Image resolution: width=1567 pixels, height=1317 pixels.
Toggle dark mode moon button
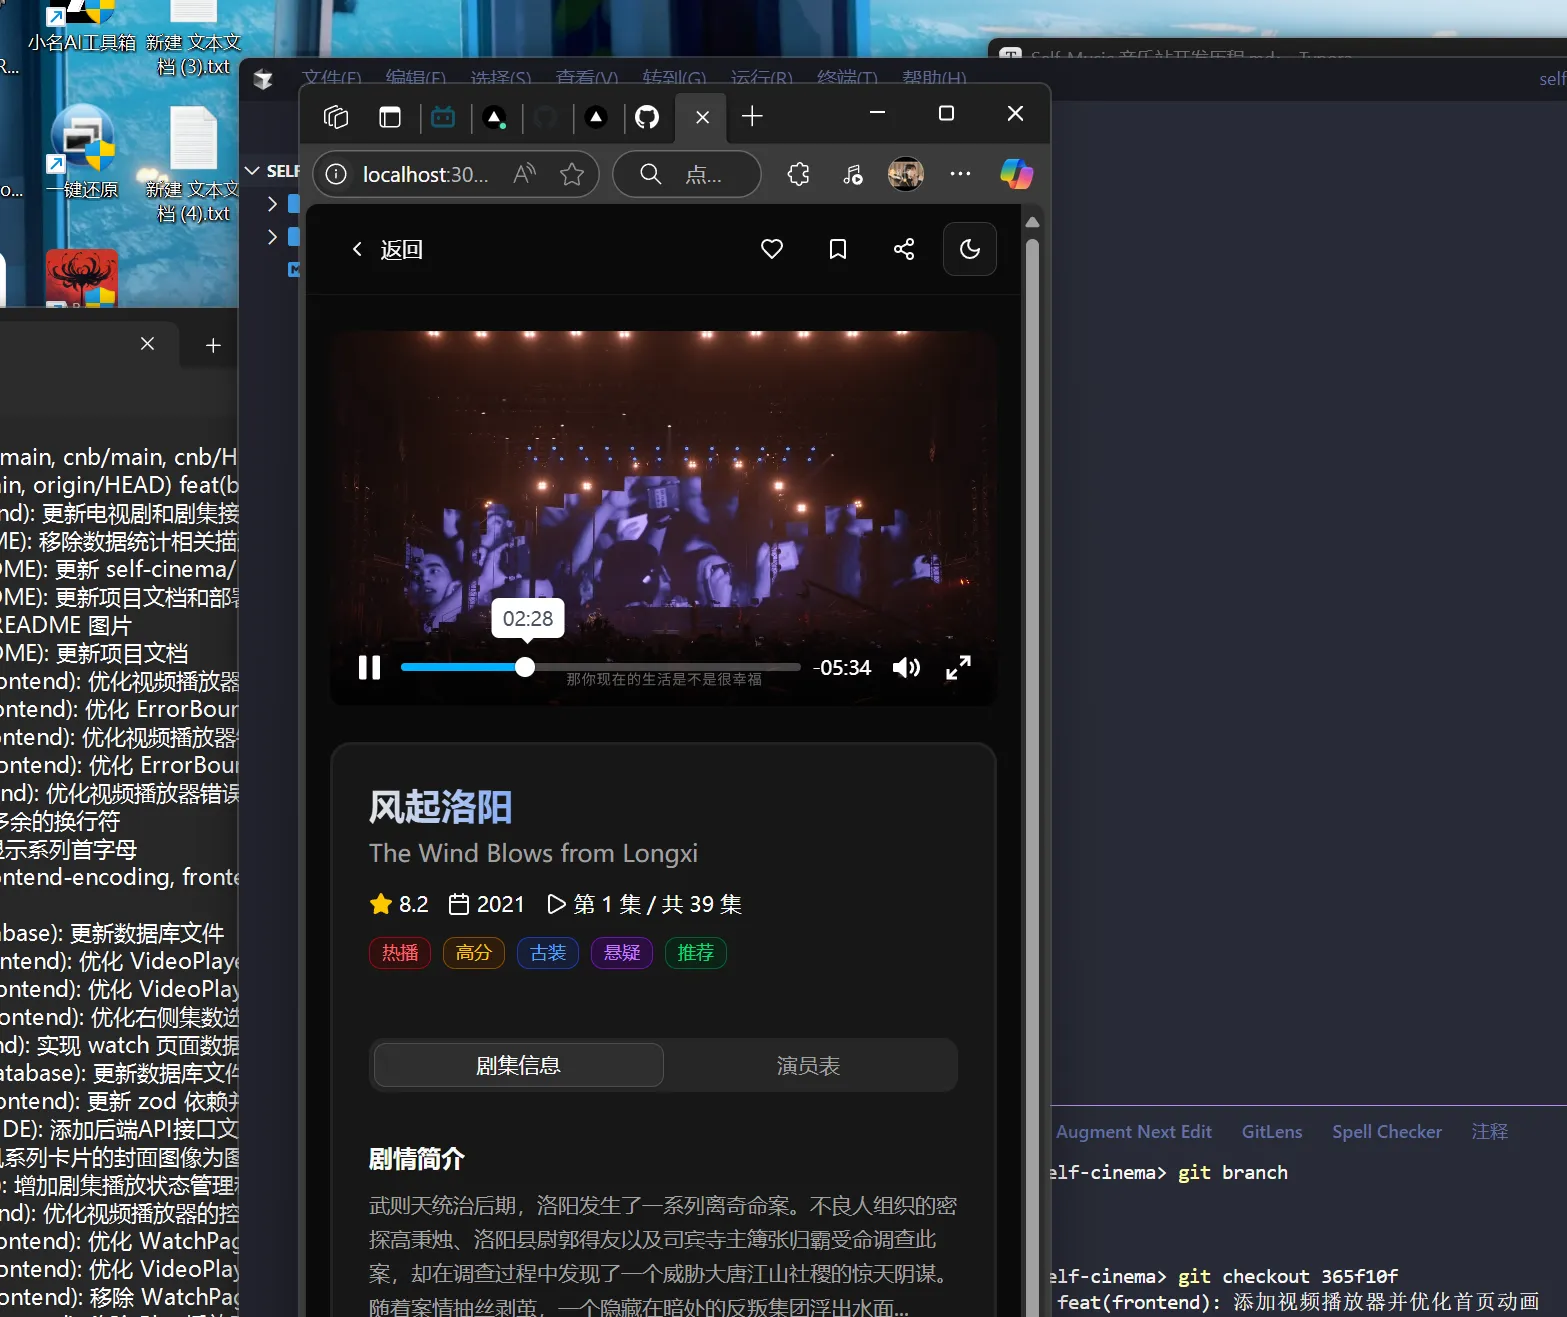tap(970, 249)
